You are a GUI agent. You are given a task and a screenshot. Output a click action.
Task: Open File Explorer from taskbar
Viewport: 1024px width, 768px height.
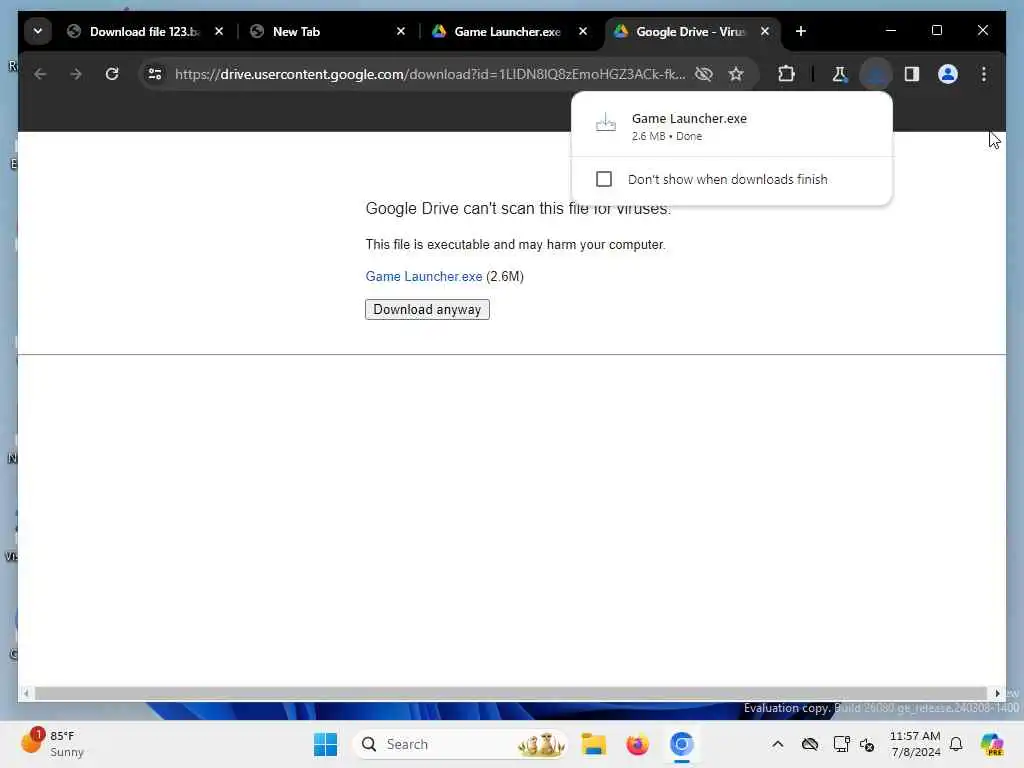coord(594,744)
